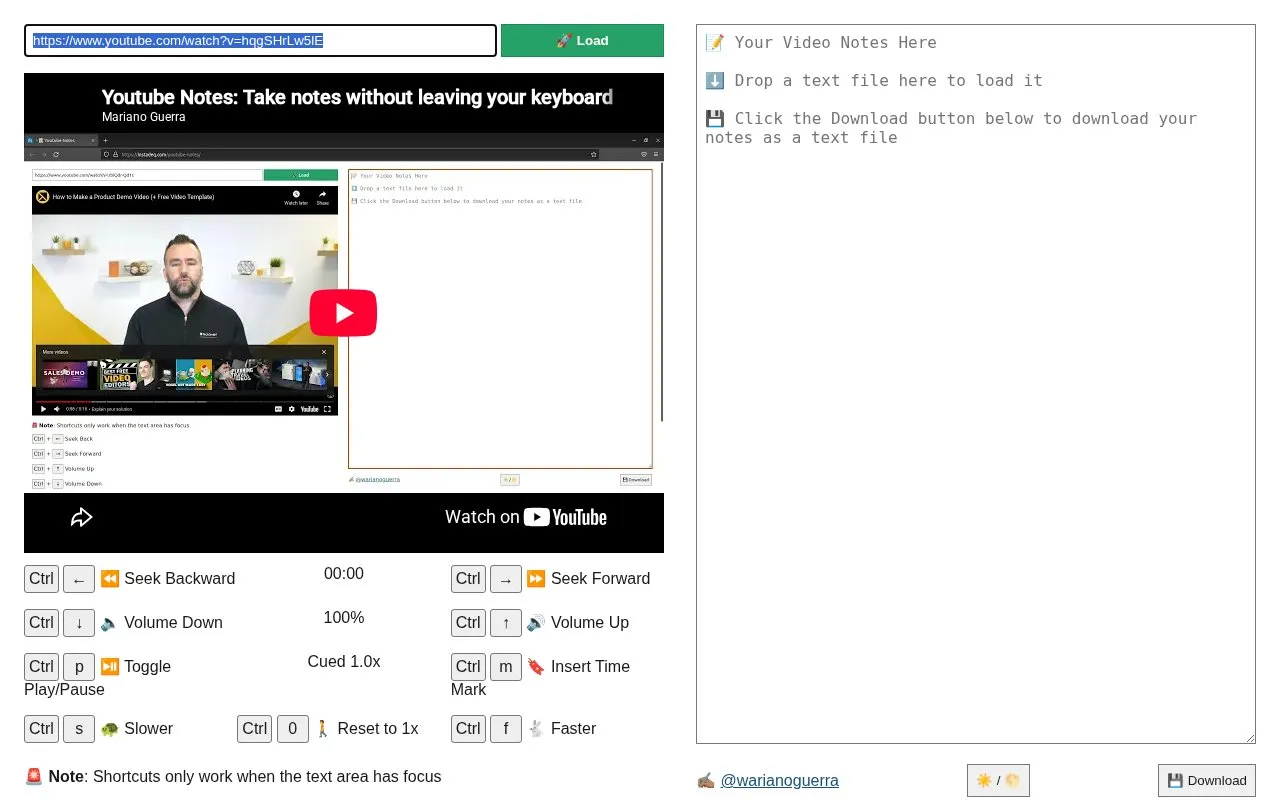Click the "0" key cap
Image resolution: width=1280 pixels, height=800 pixels.
292,729
